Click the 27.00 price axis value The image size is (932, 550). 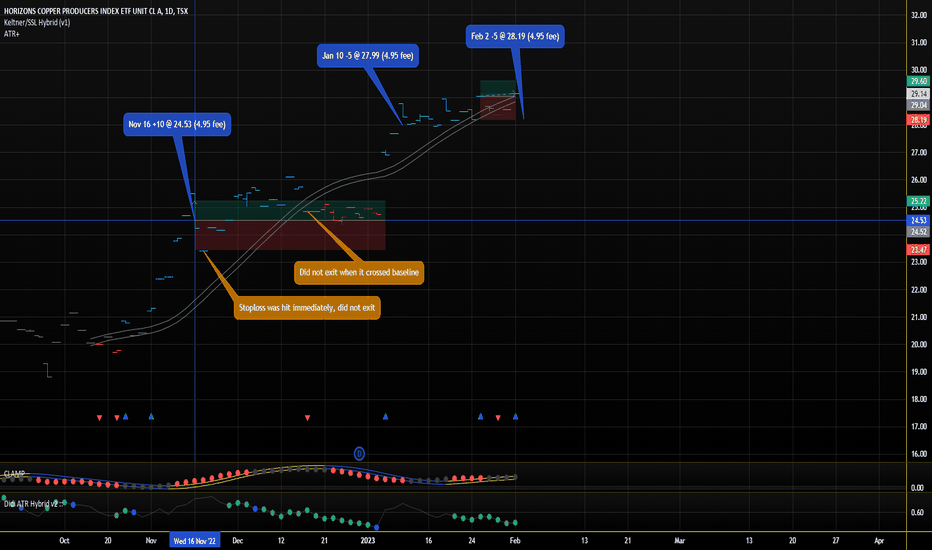pyautogui.click(x=919, y=152)
